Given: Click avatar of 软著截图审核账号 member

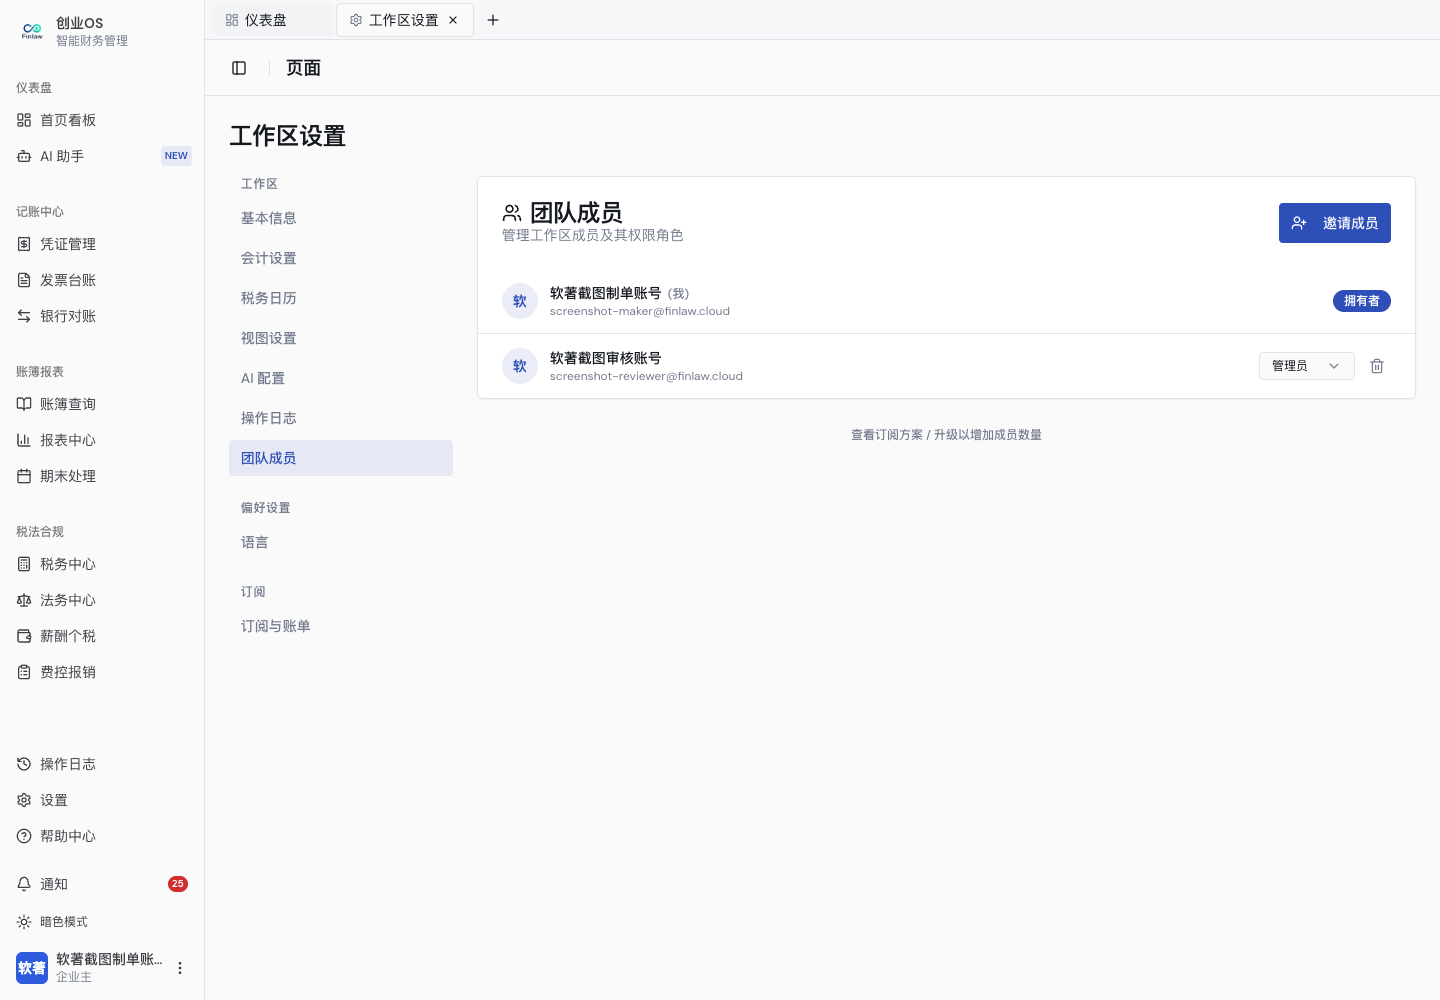Looking at the screenshot, I should point(520,366).
